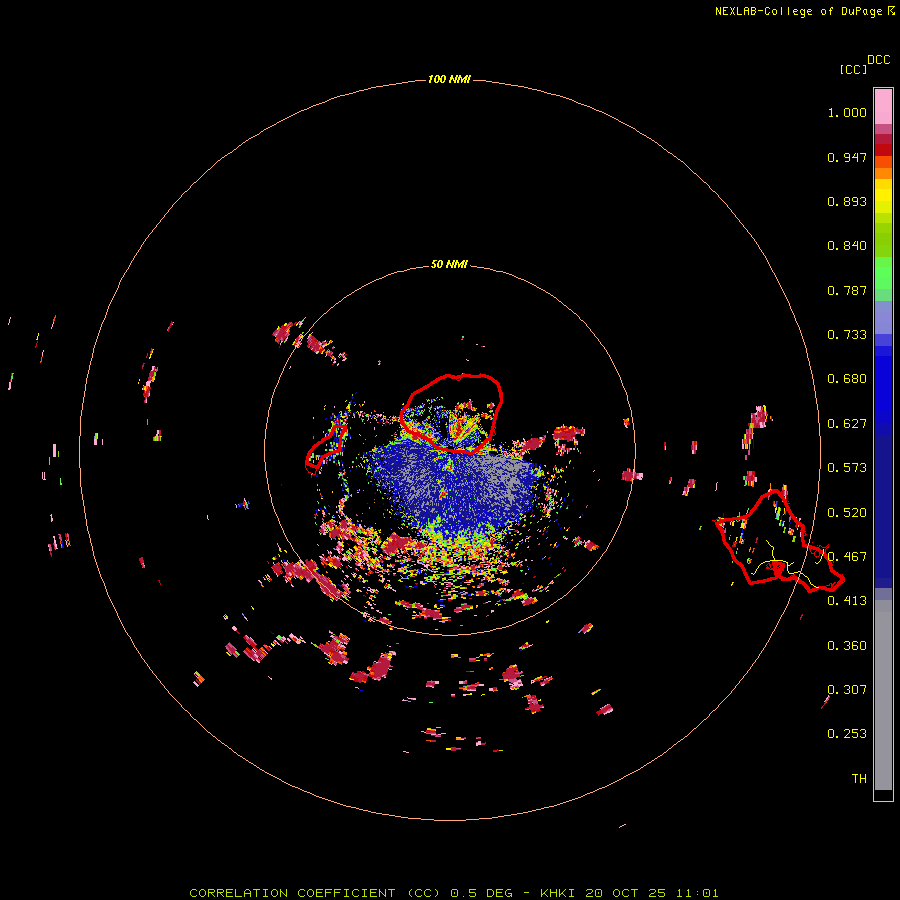This screenshot has height=900, width=900.
Task: Click the 0.893 color scale value
Action: 847,201
